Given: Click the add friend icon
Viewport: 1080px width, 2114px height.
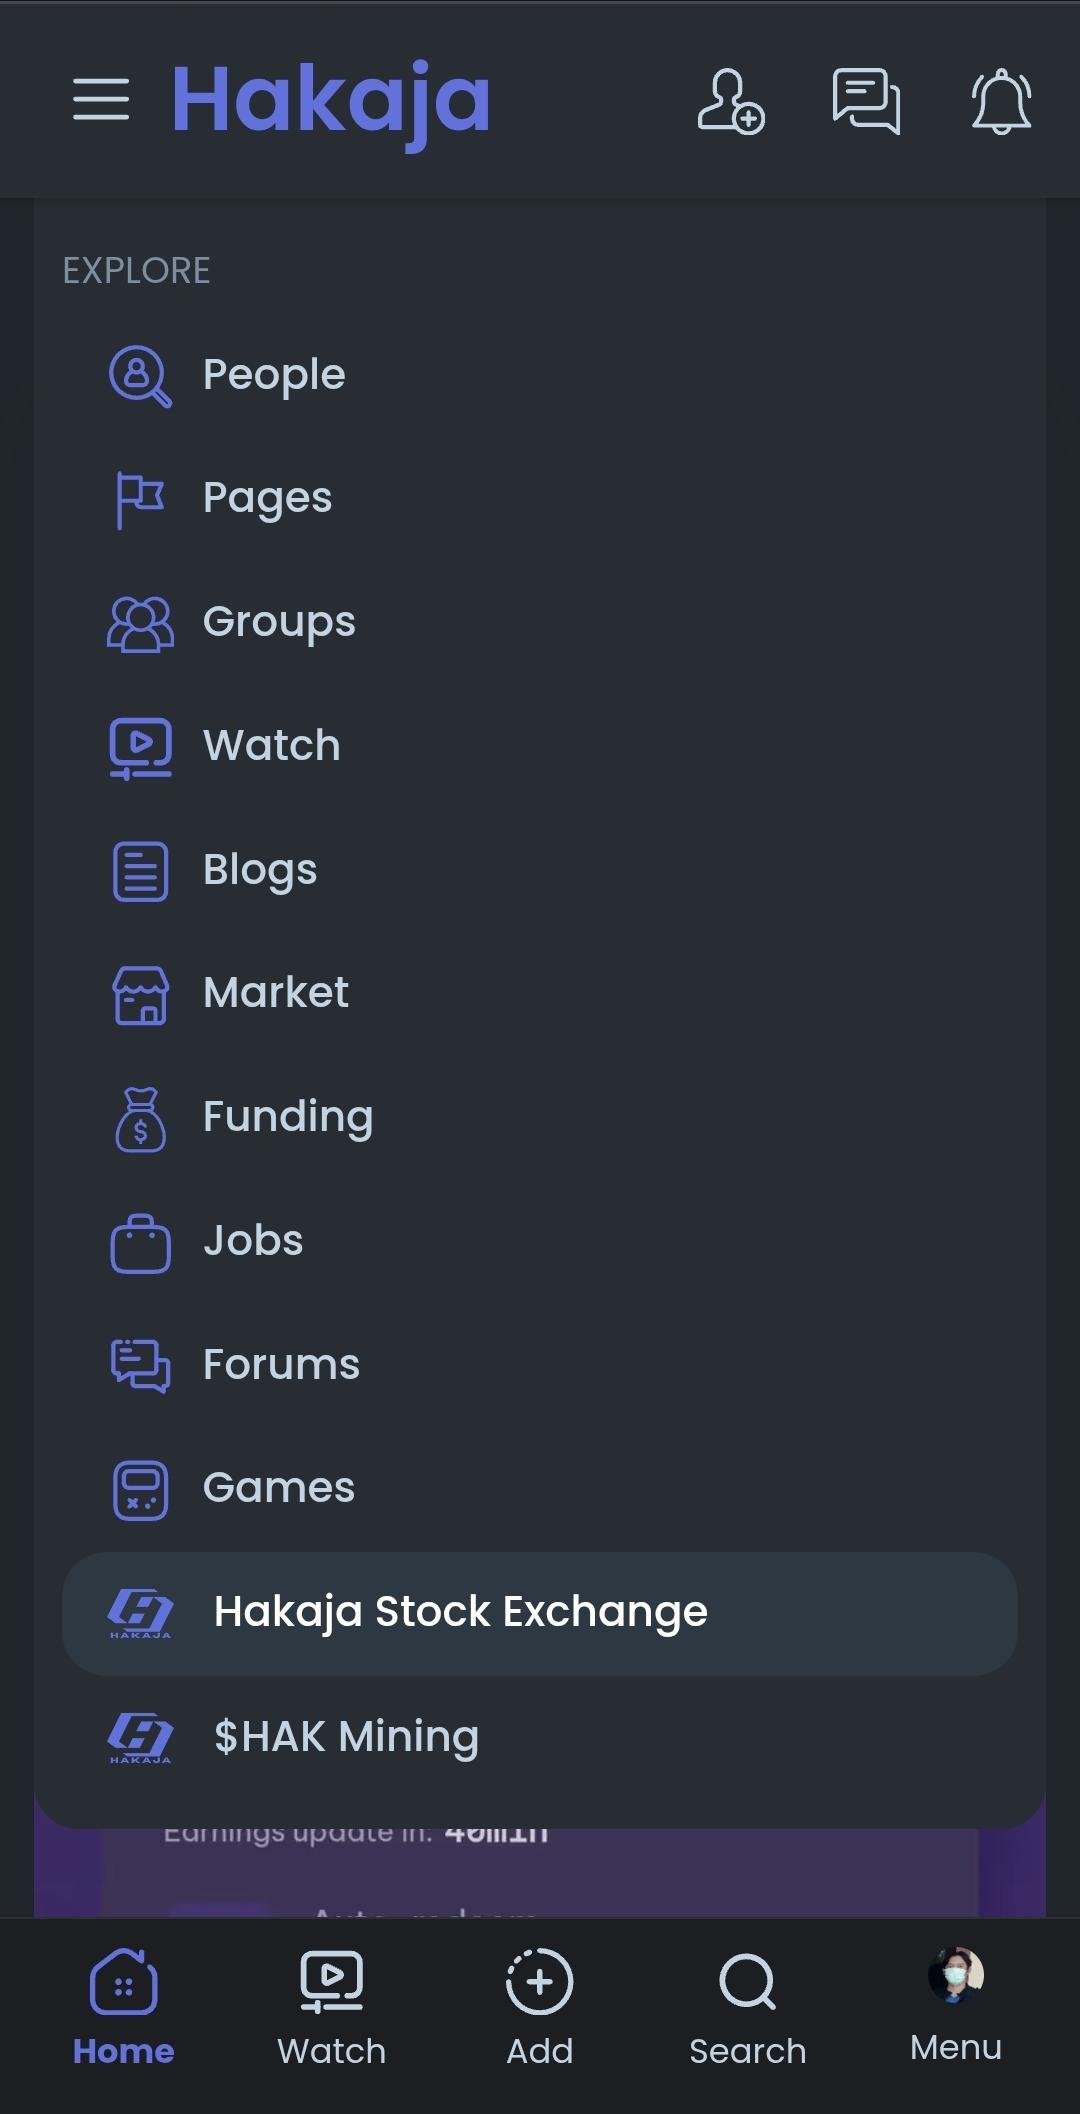Looking at the screenshot, I should click(x=730, y=101).
